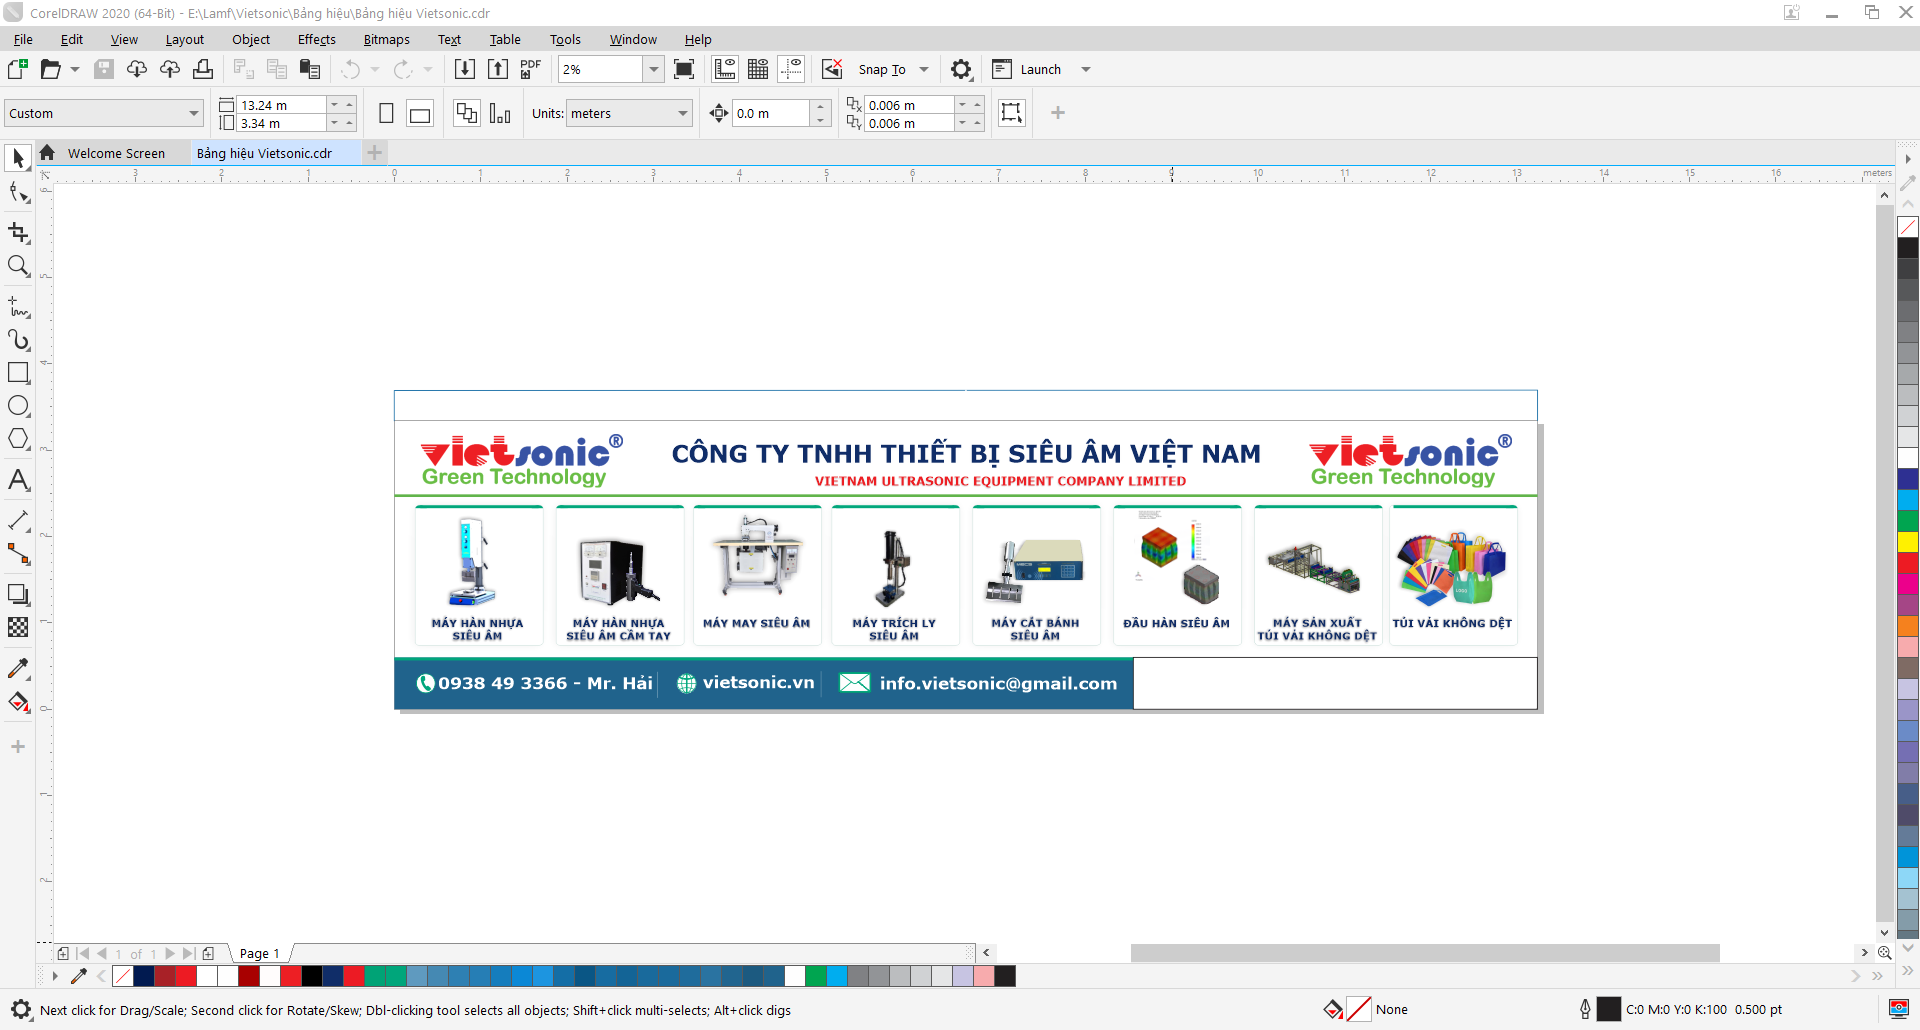Select the Shape edit tool
The image size is (1920, 1030).
(18, 192)
